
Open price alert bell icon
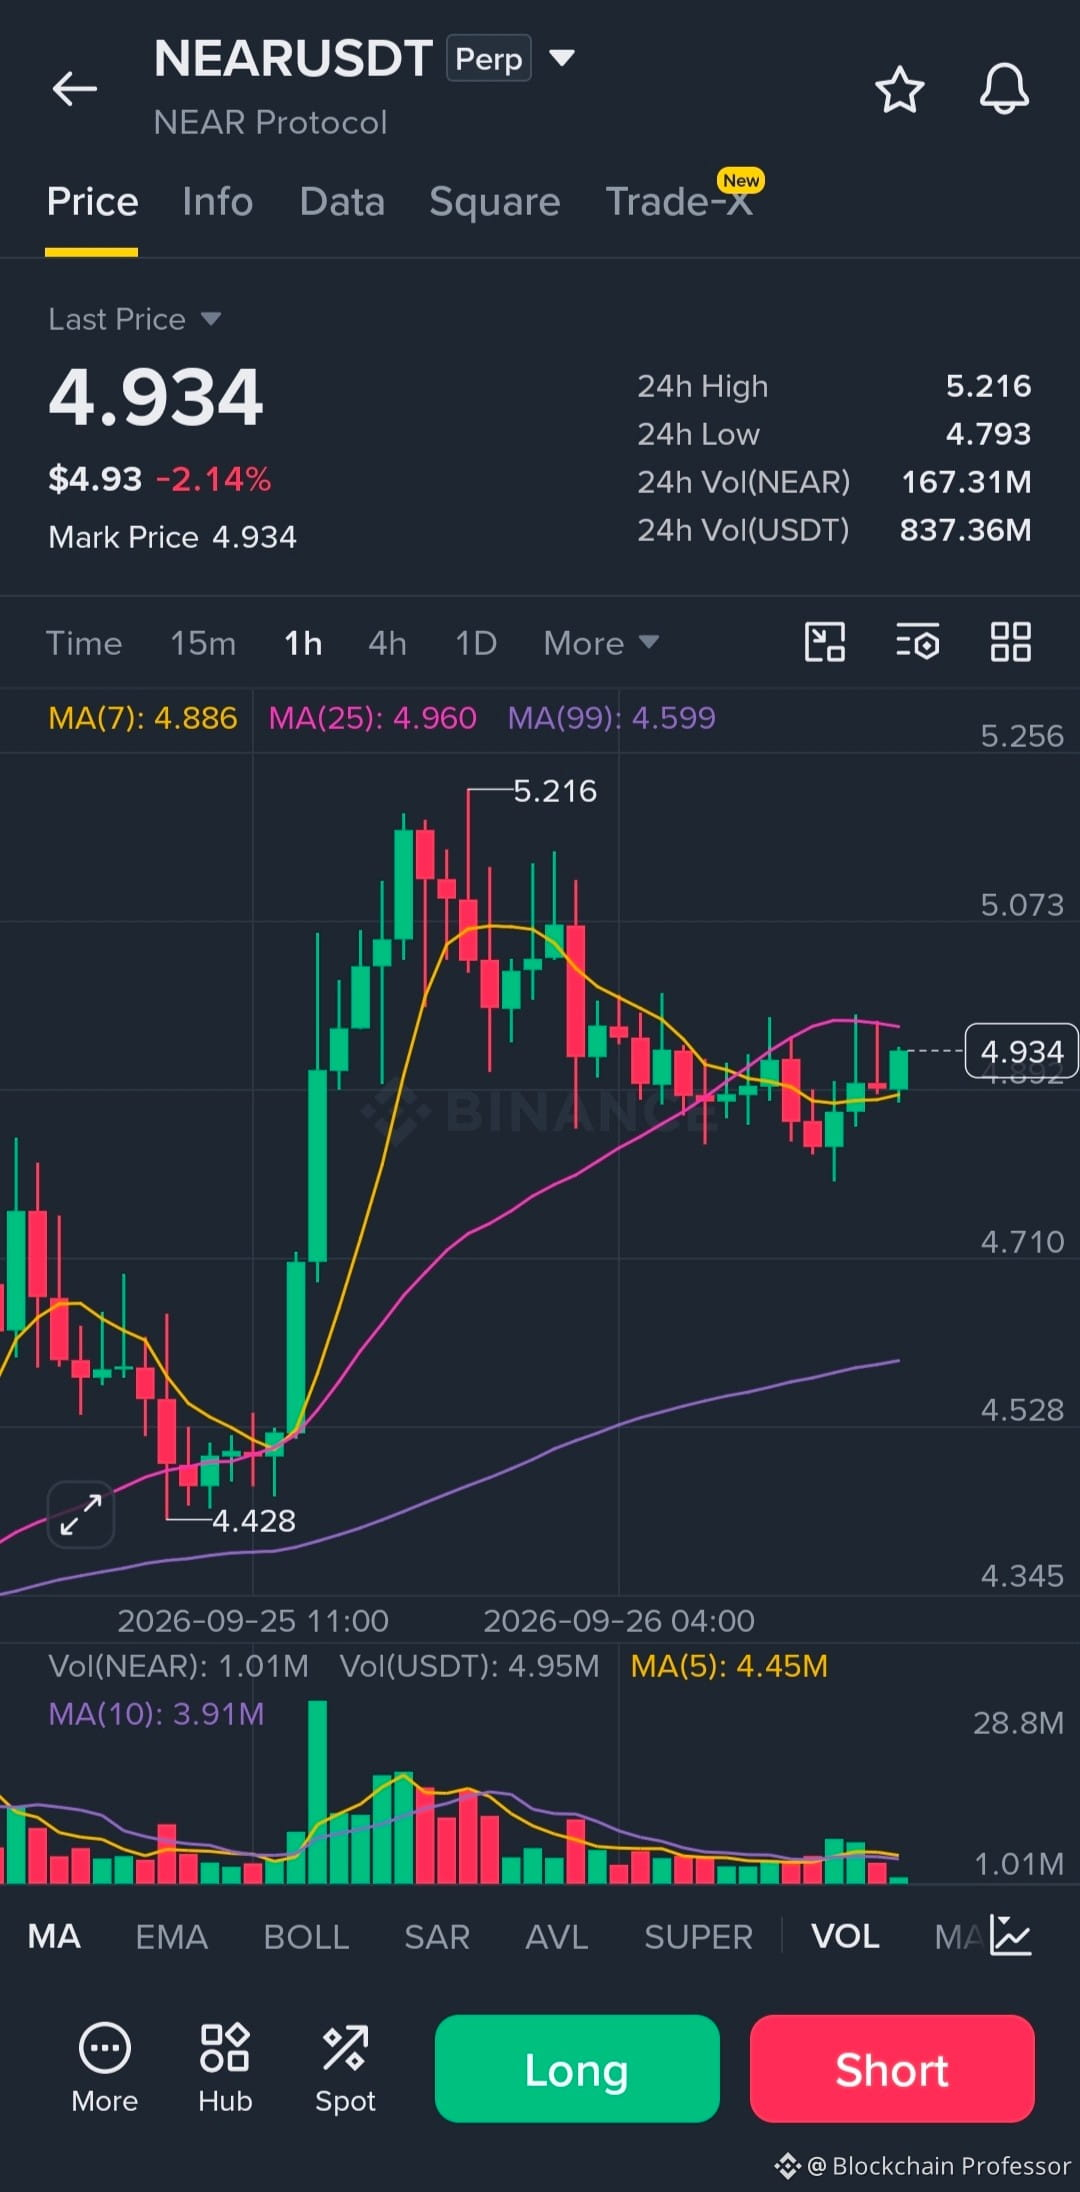(1004, 89)
